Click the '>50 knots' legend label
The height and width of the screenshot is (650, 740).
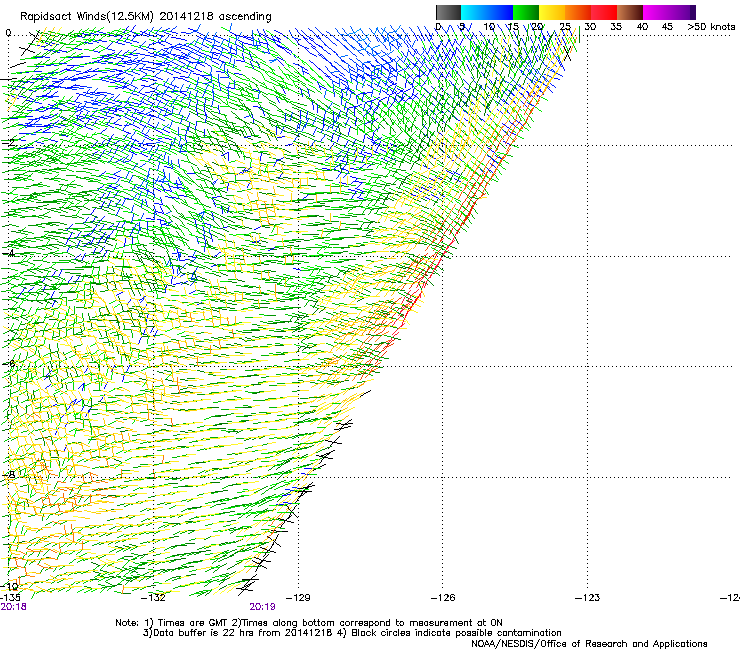click(711, 26)
